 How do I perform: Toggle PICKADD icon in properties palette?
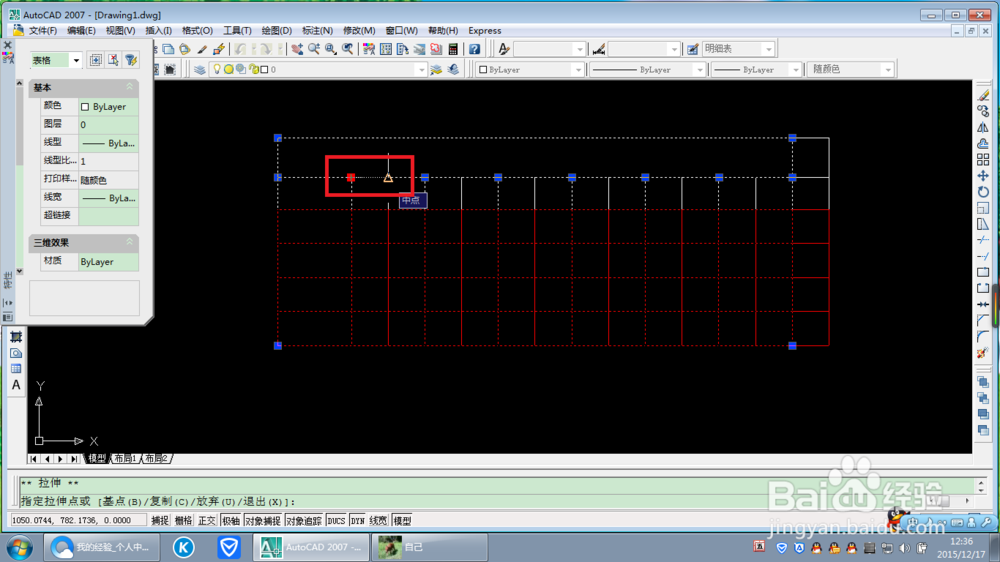point(96,60)
